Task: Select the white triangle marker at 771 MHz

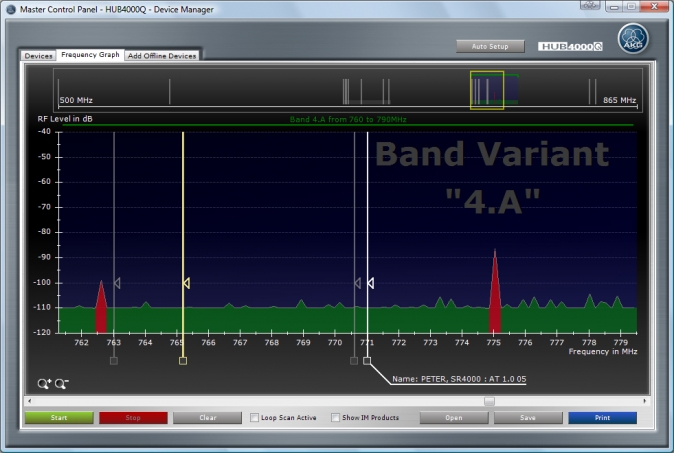Action: (x=371, y=283)
